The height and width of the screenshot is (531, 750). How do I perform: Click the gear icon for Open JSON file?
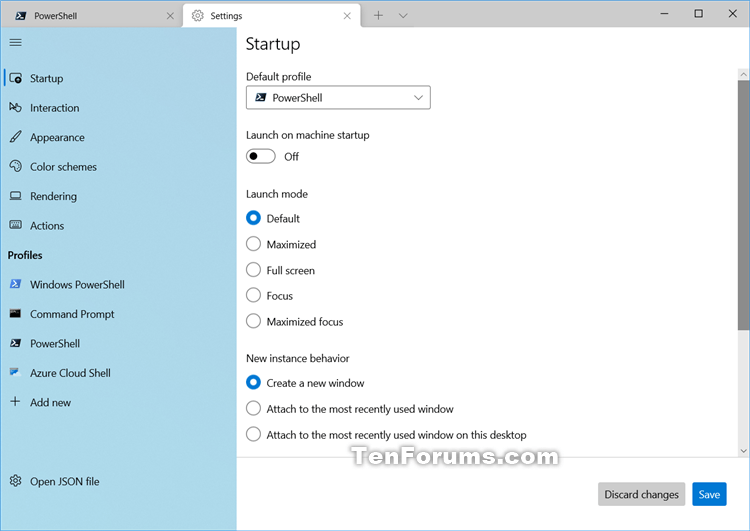(15, 481)
